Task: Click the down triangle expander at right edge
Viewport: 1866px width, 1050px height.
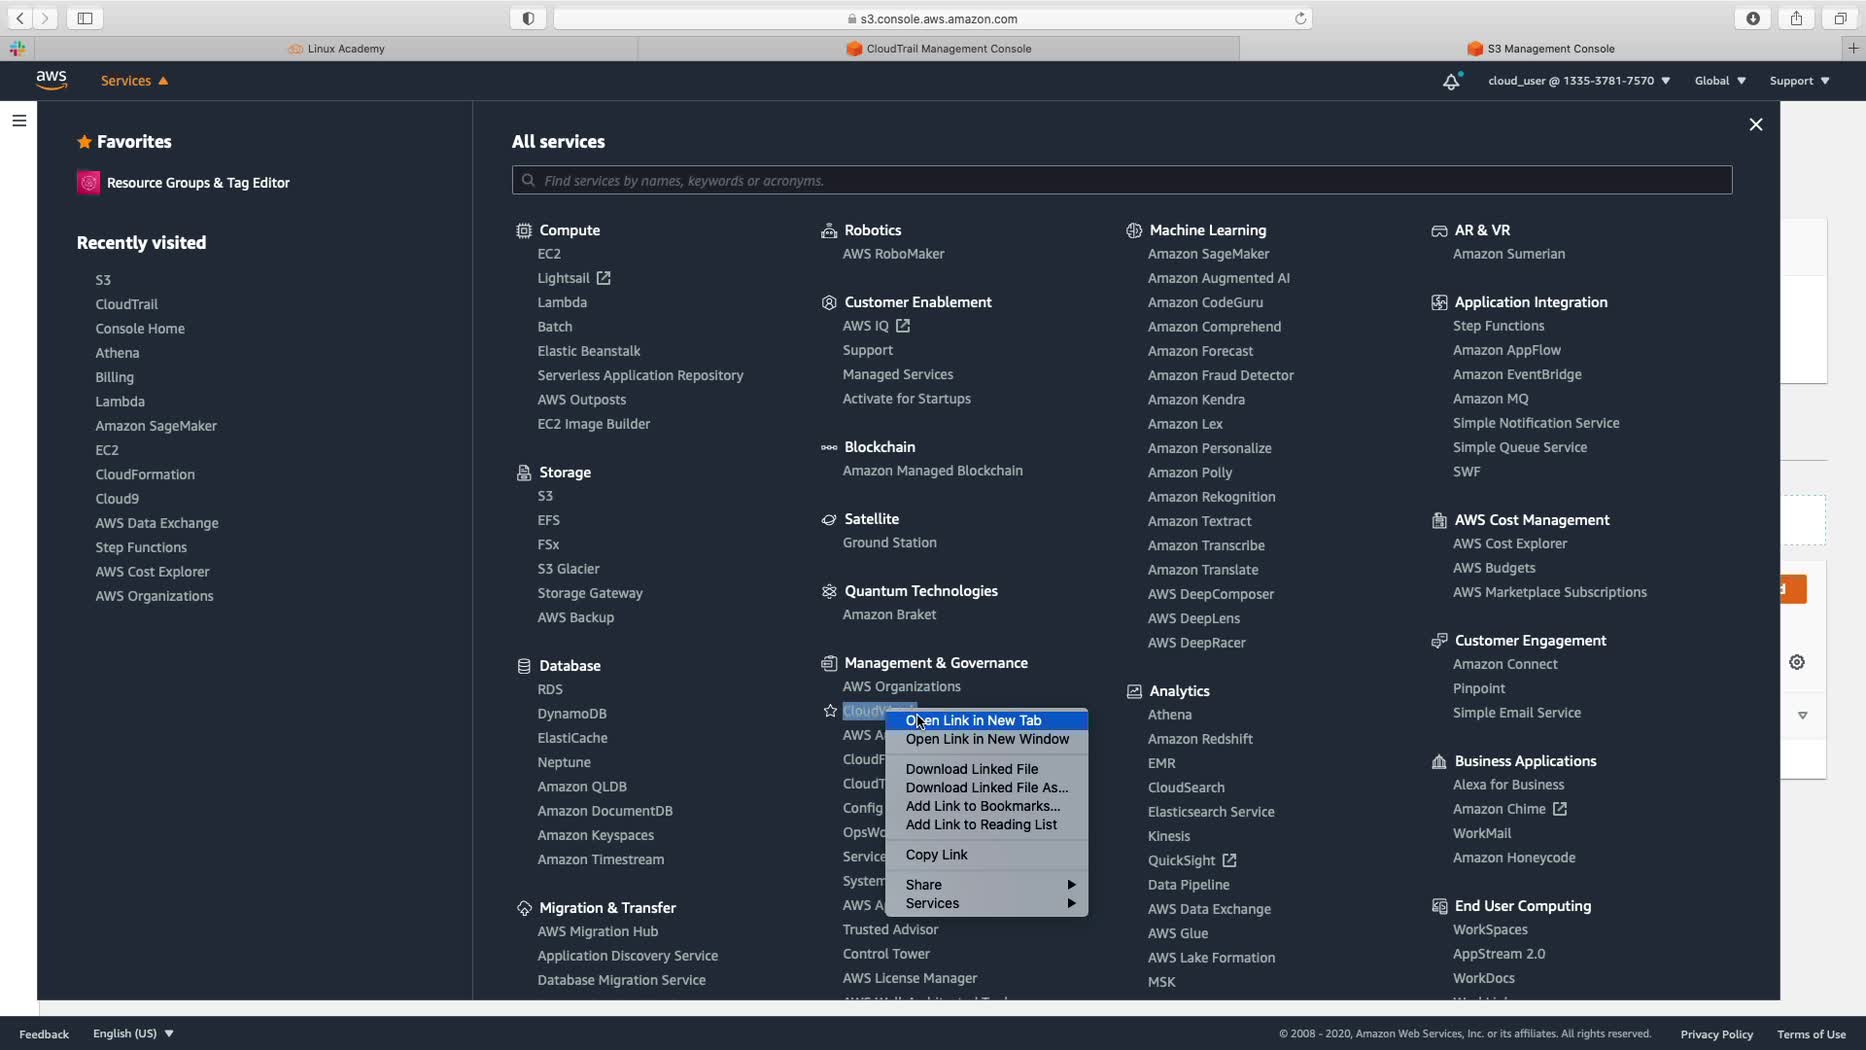Action: tap(1803, 716)
